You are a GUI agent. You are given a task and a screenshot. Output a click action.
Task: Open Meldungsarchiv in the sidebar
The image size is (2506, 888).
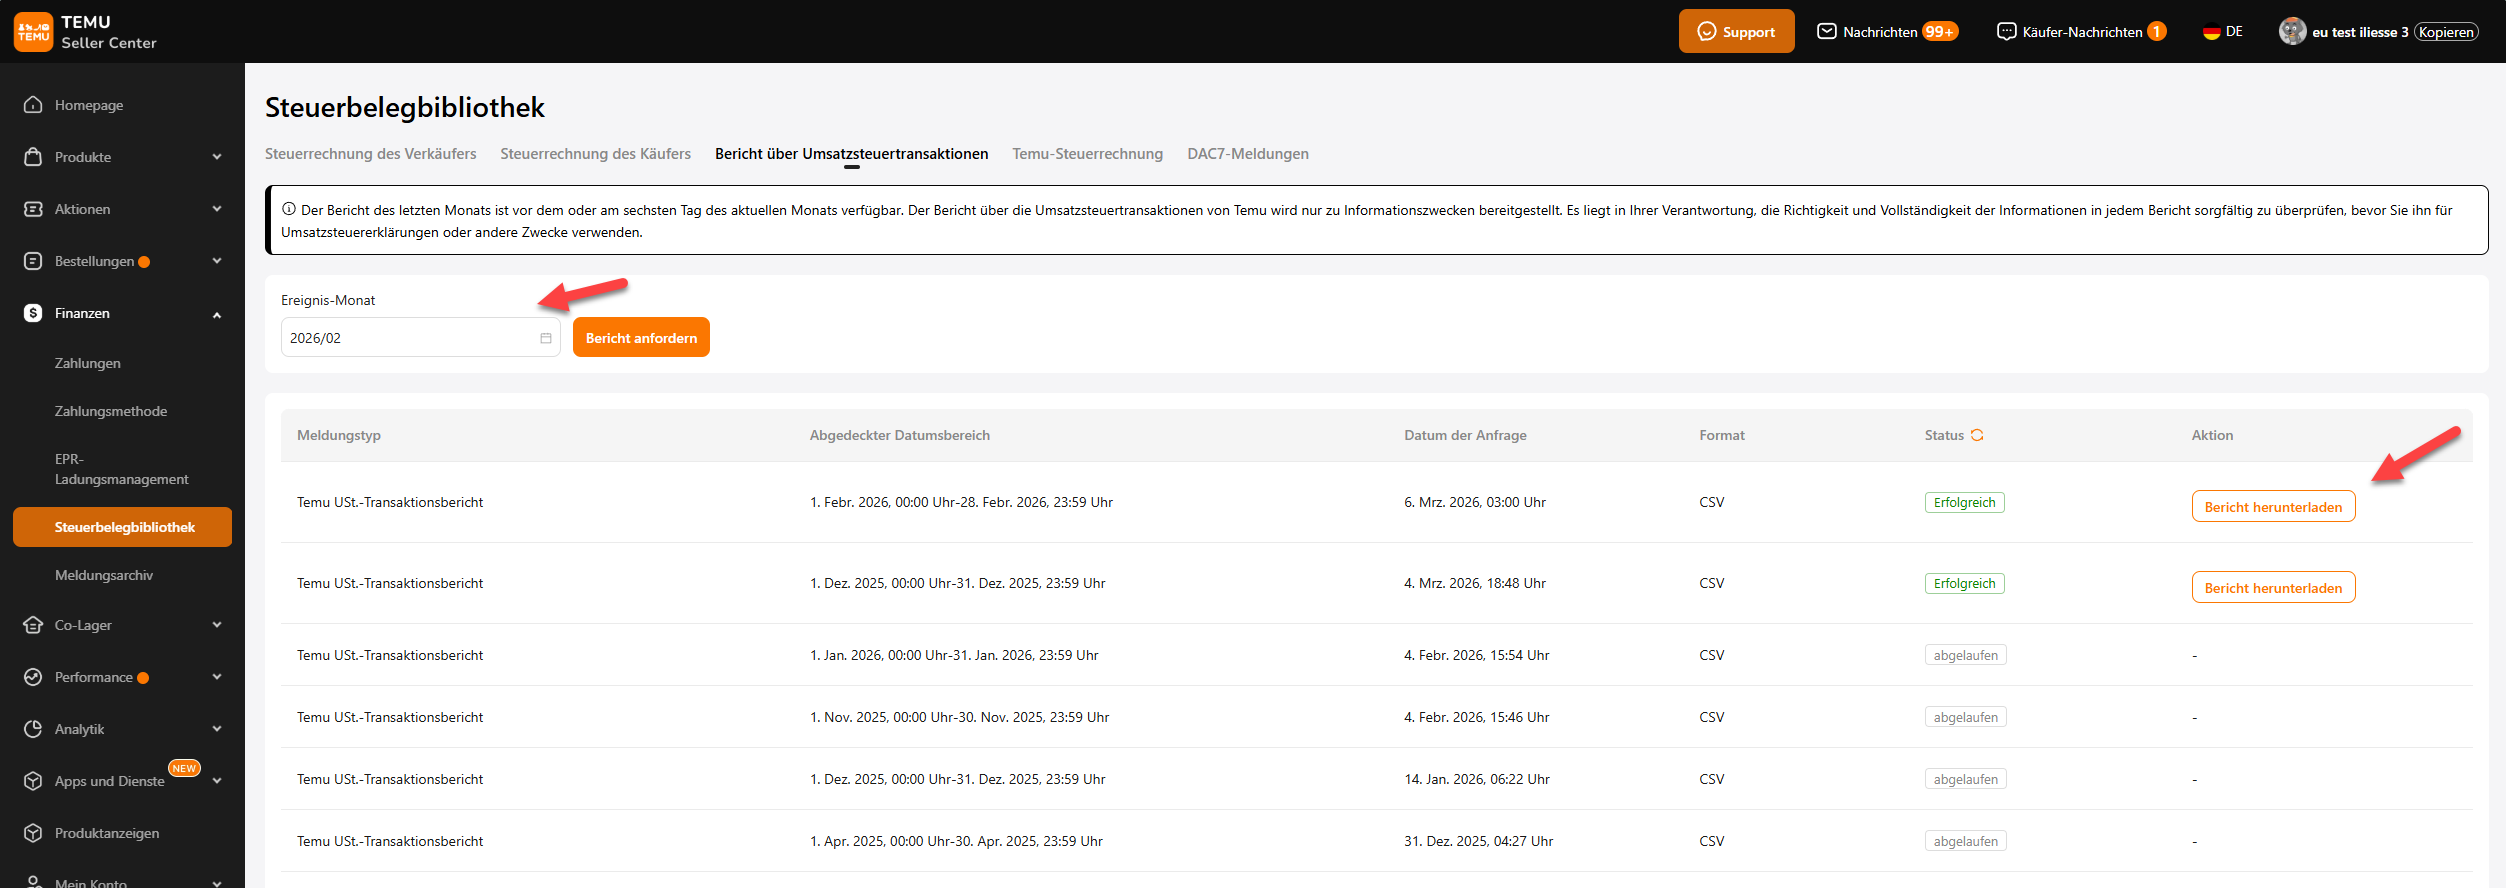pos(104,575)
